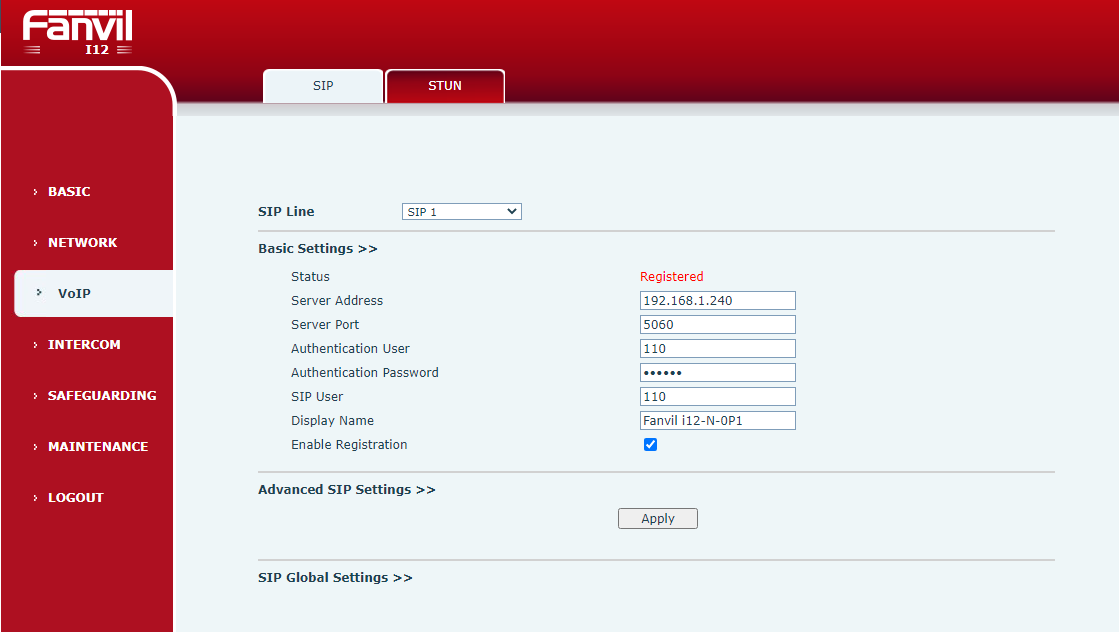
Task: Edit the Display Name text box
Action: [717, 421]
